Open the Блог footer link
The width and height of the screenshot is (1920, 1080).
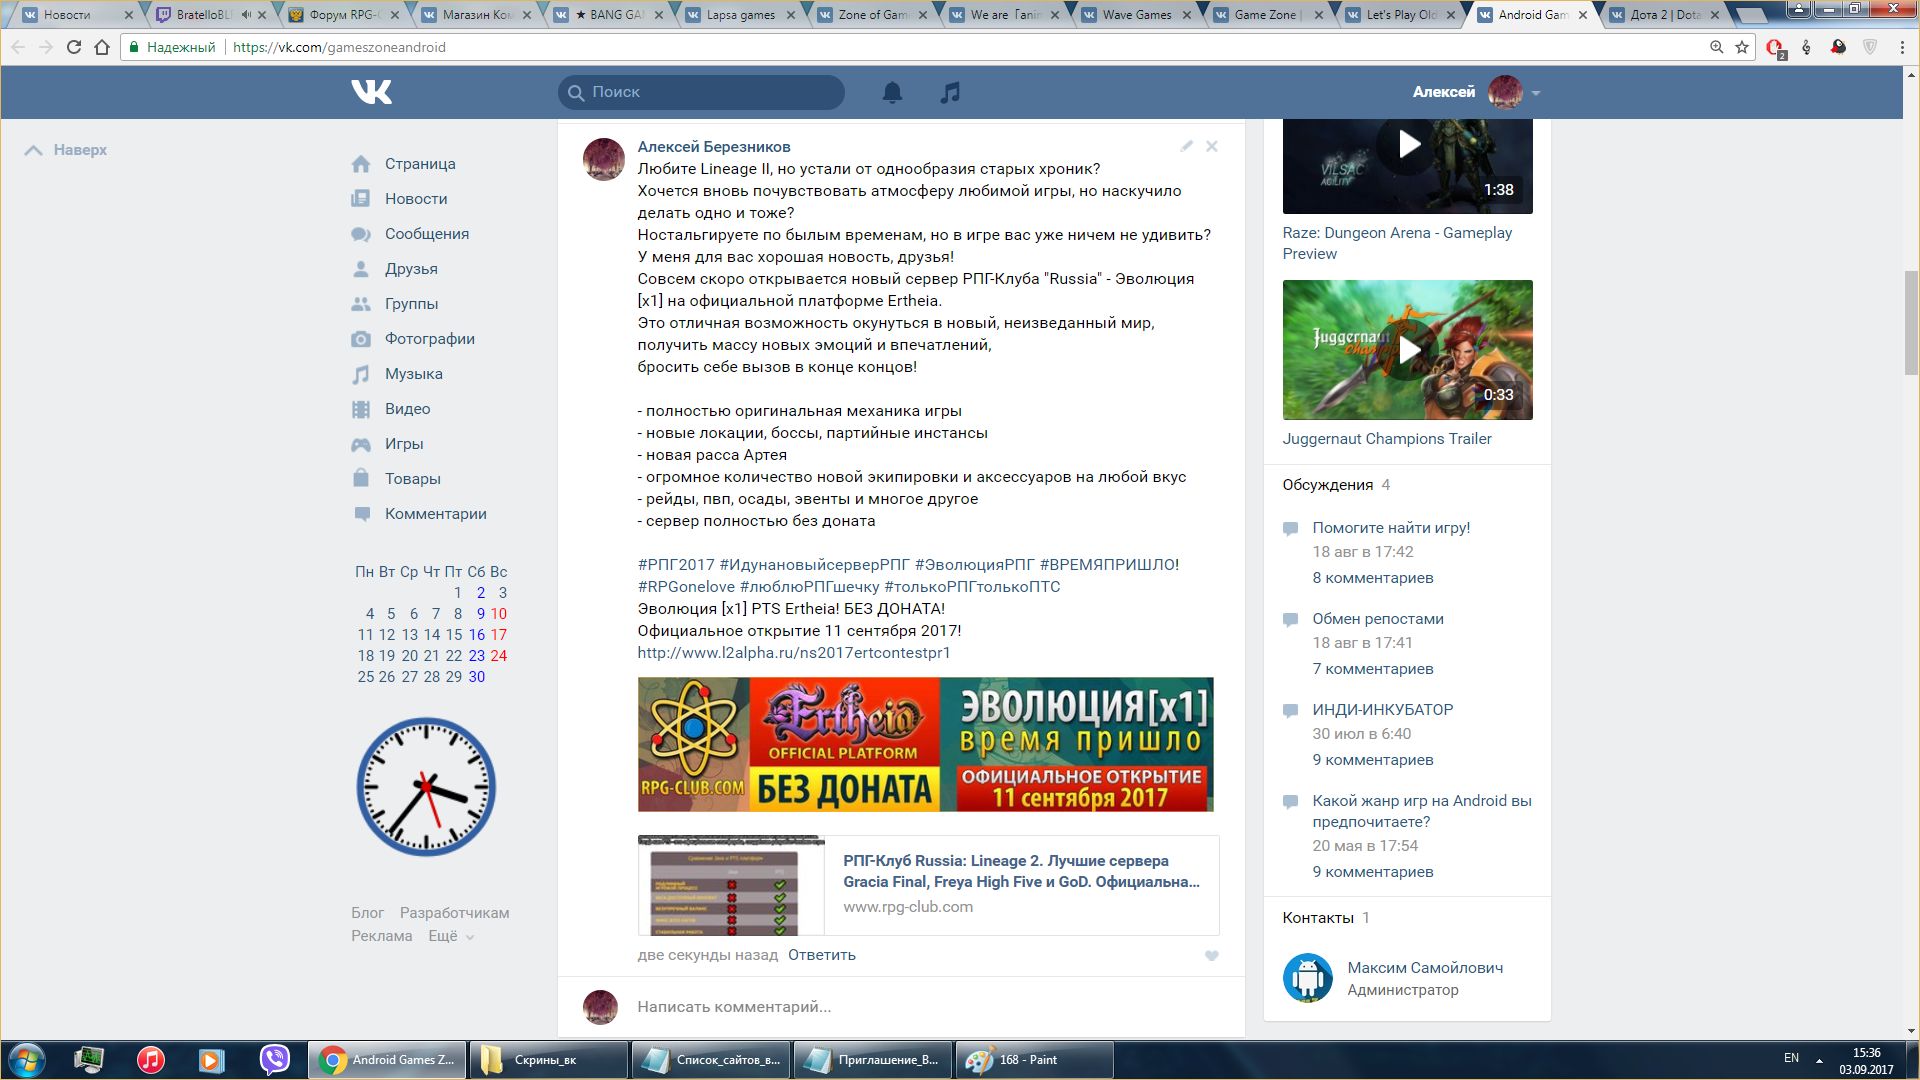pyautogui.click(x=367, y=913)
